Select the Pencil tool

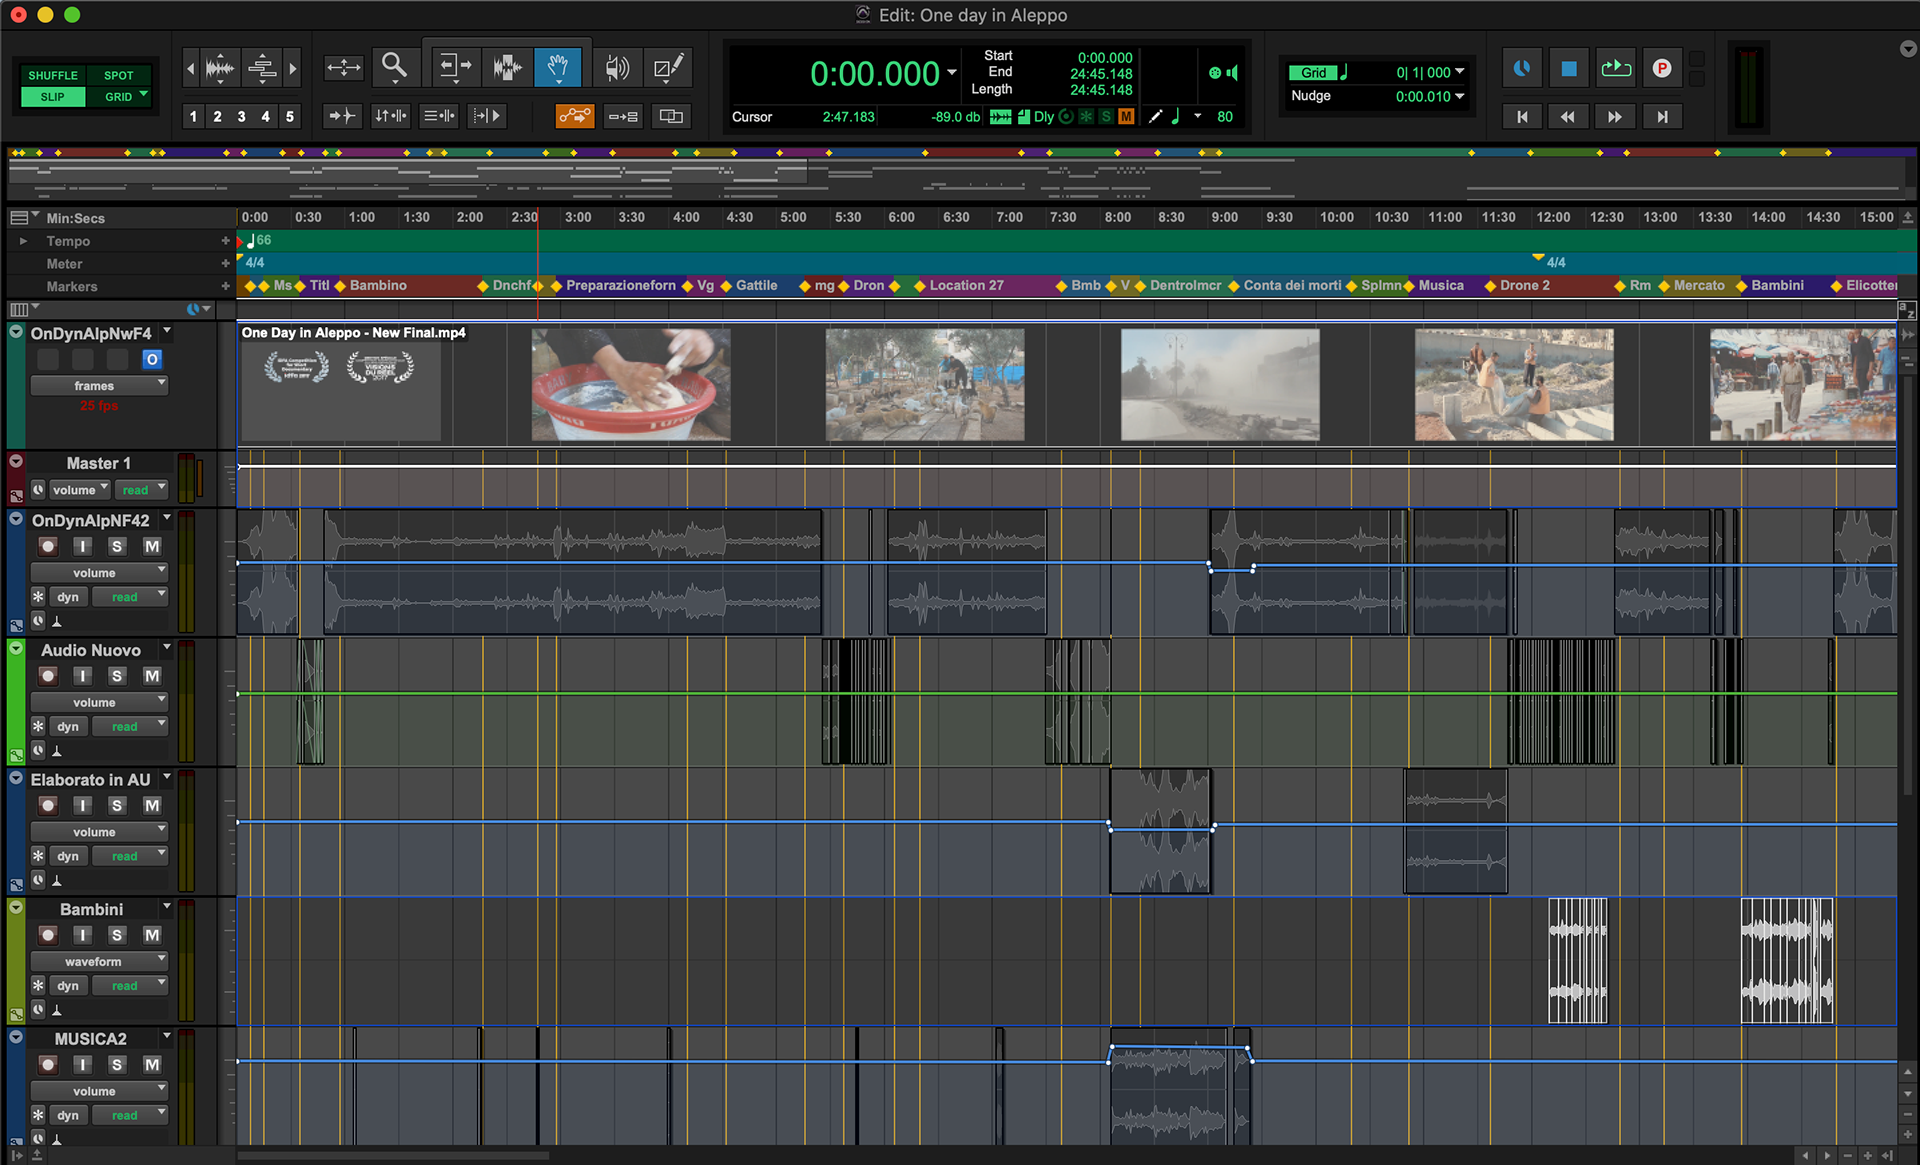coord(668,67)
